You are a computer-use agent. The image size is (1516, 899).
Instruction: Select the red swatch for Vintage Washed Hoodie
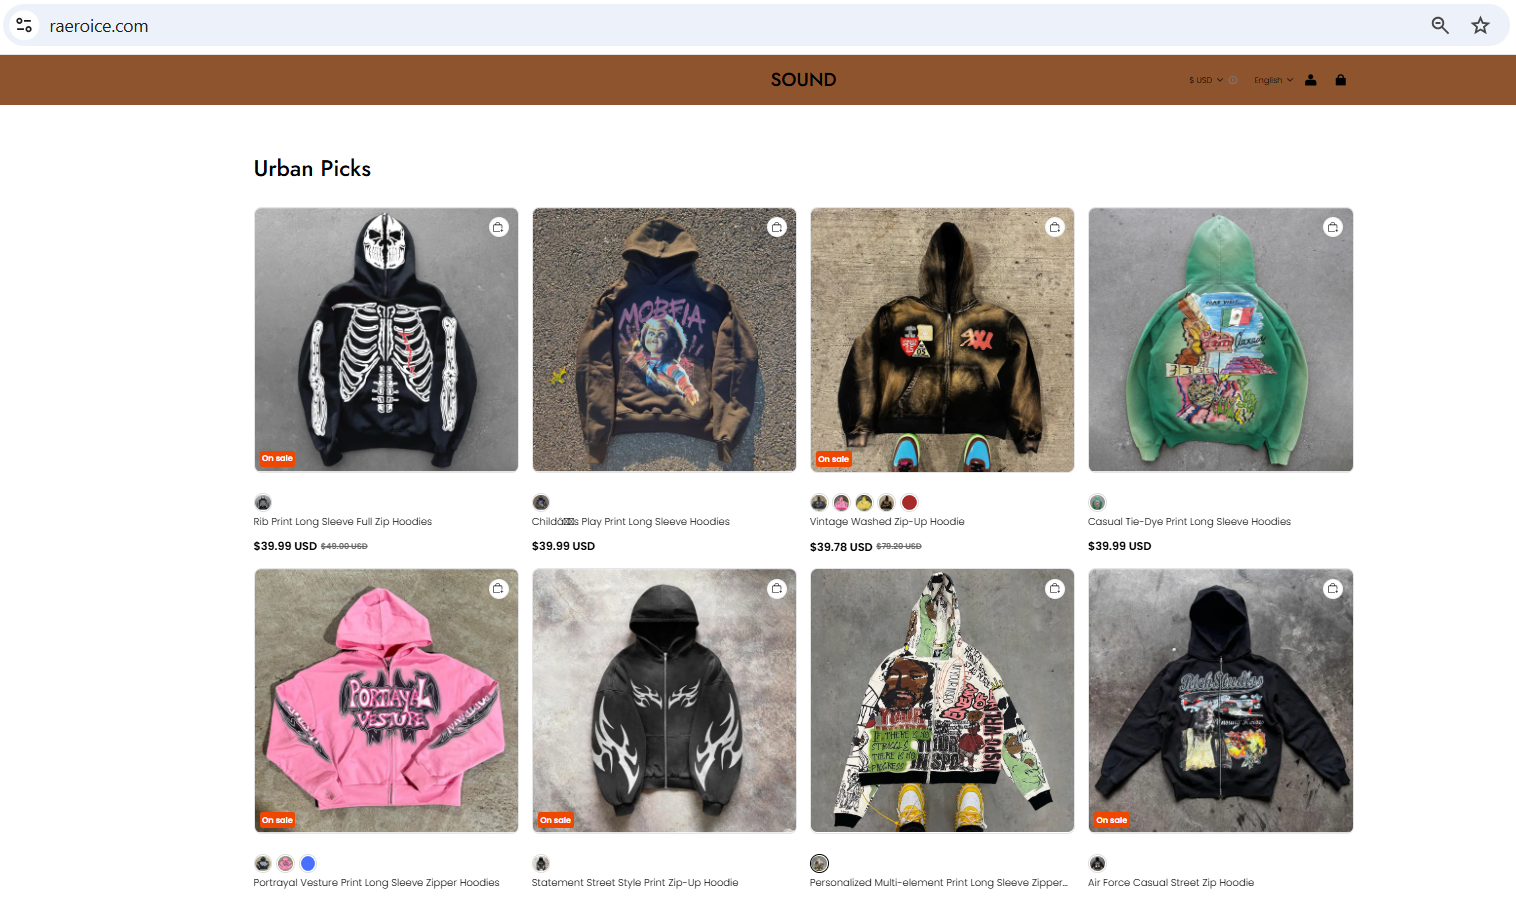tap(909, 502)
